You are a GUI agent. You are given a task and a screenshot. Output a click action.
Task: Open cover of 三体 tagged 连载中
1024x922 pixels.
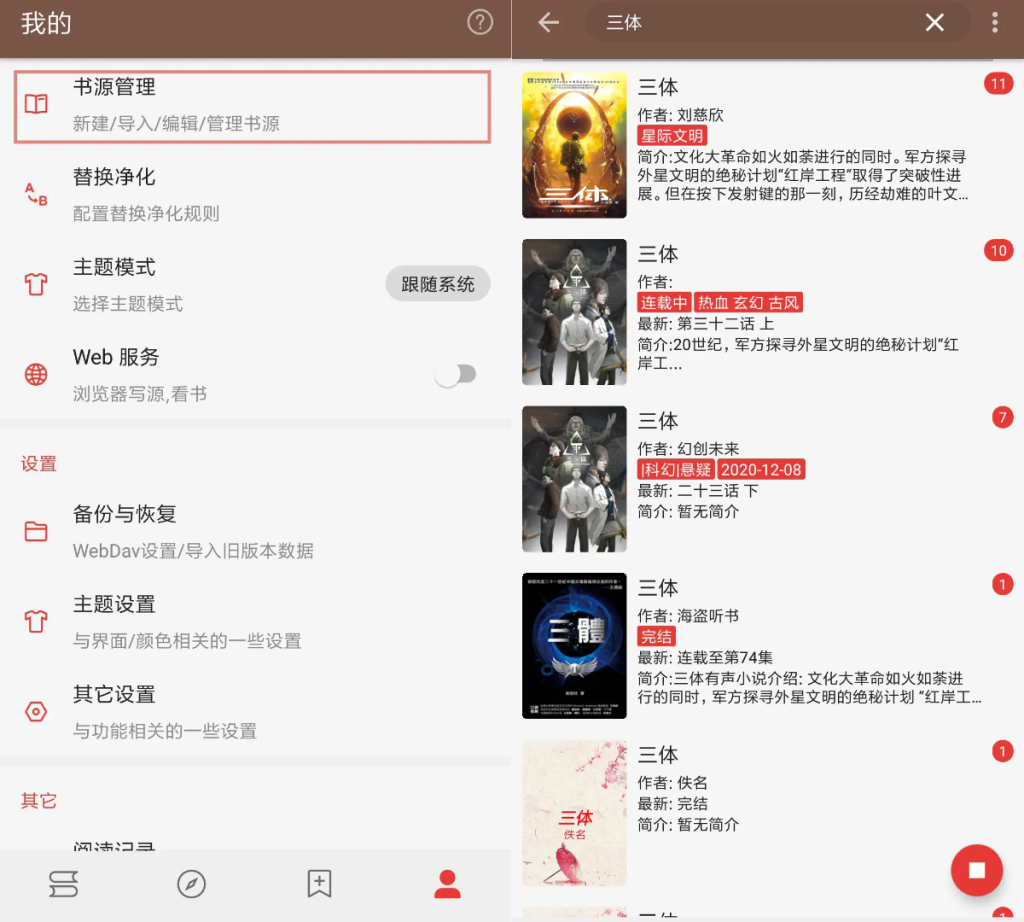pos(574,312)
